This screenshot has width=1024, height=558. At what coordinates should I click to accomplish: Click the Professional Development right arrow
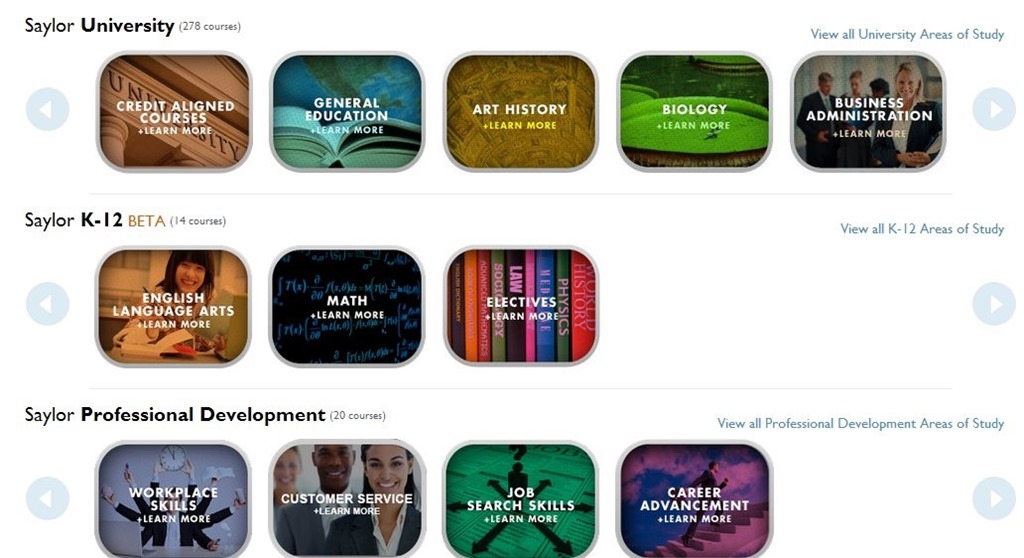click(993, 499)
